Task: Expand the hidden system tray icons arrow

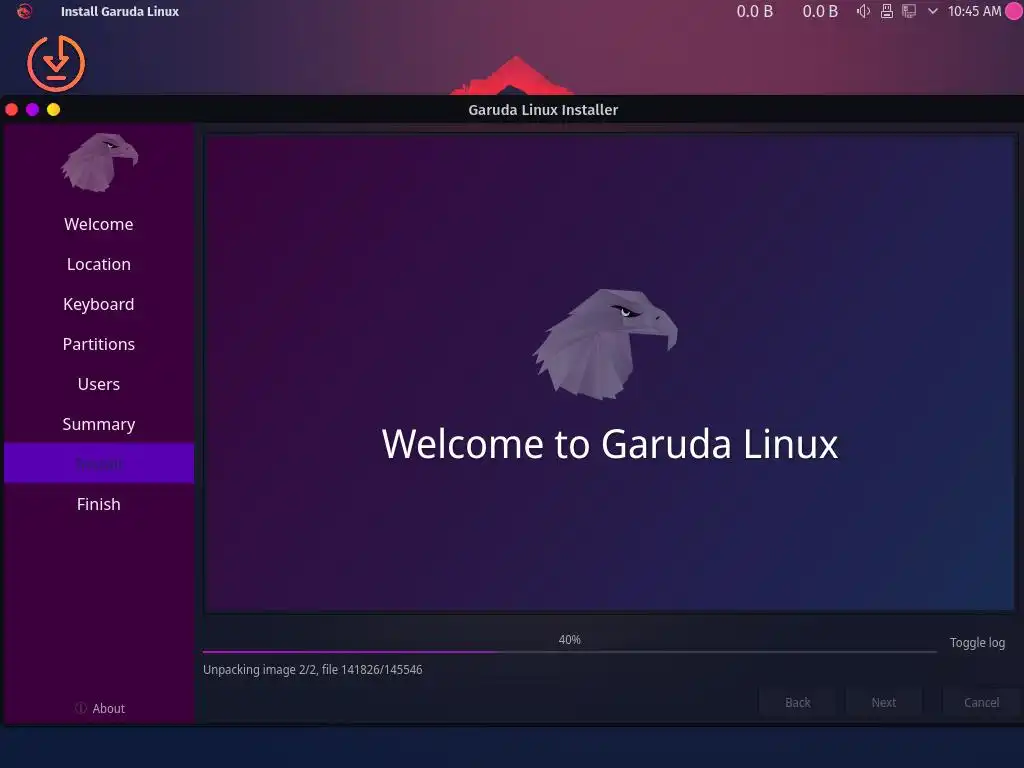Action: (933, 11)
